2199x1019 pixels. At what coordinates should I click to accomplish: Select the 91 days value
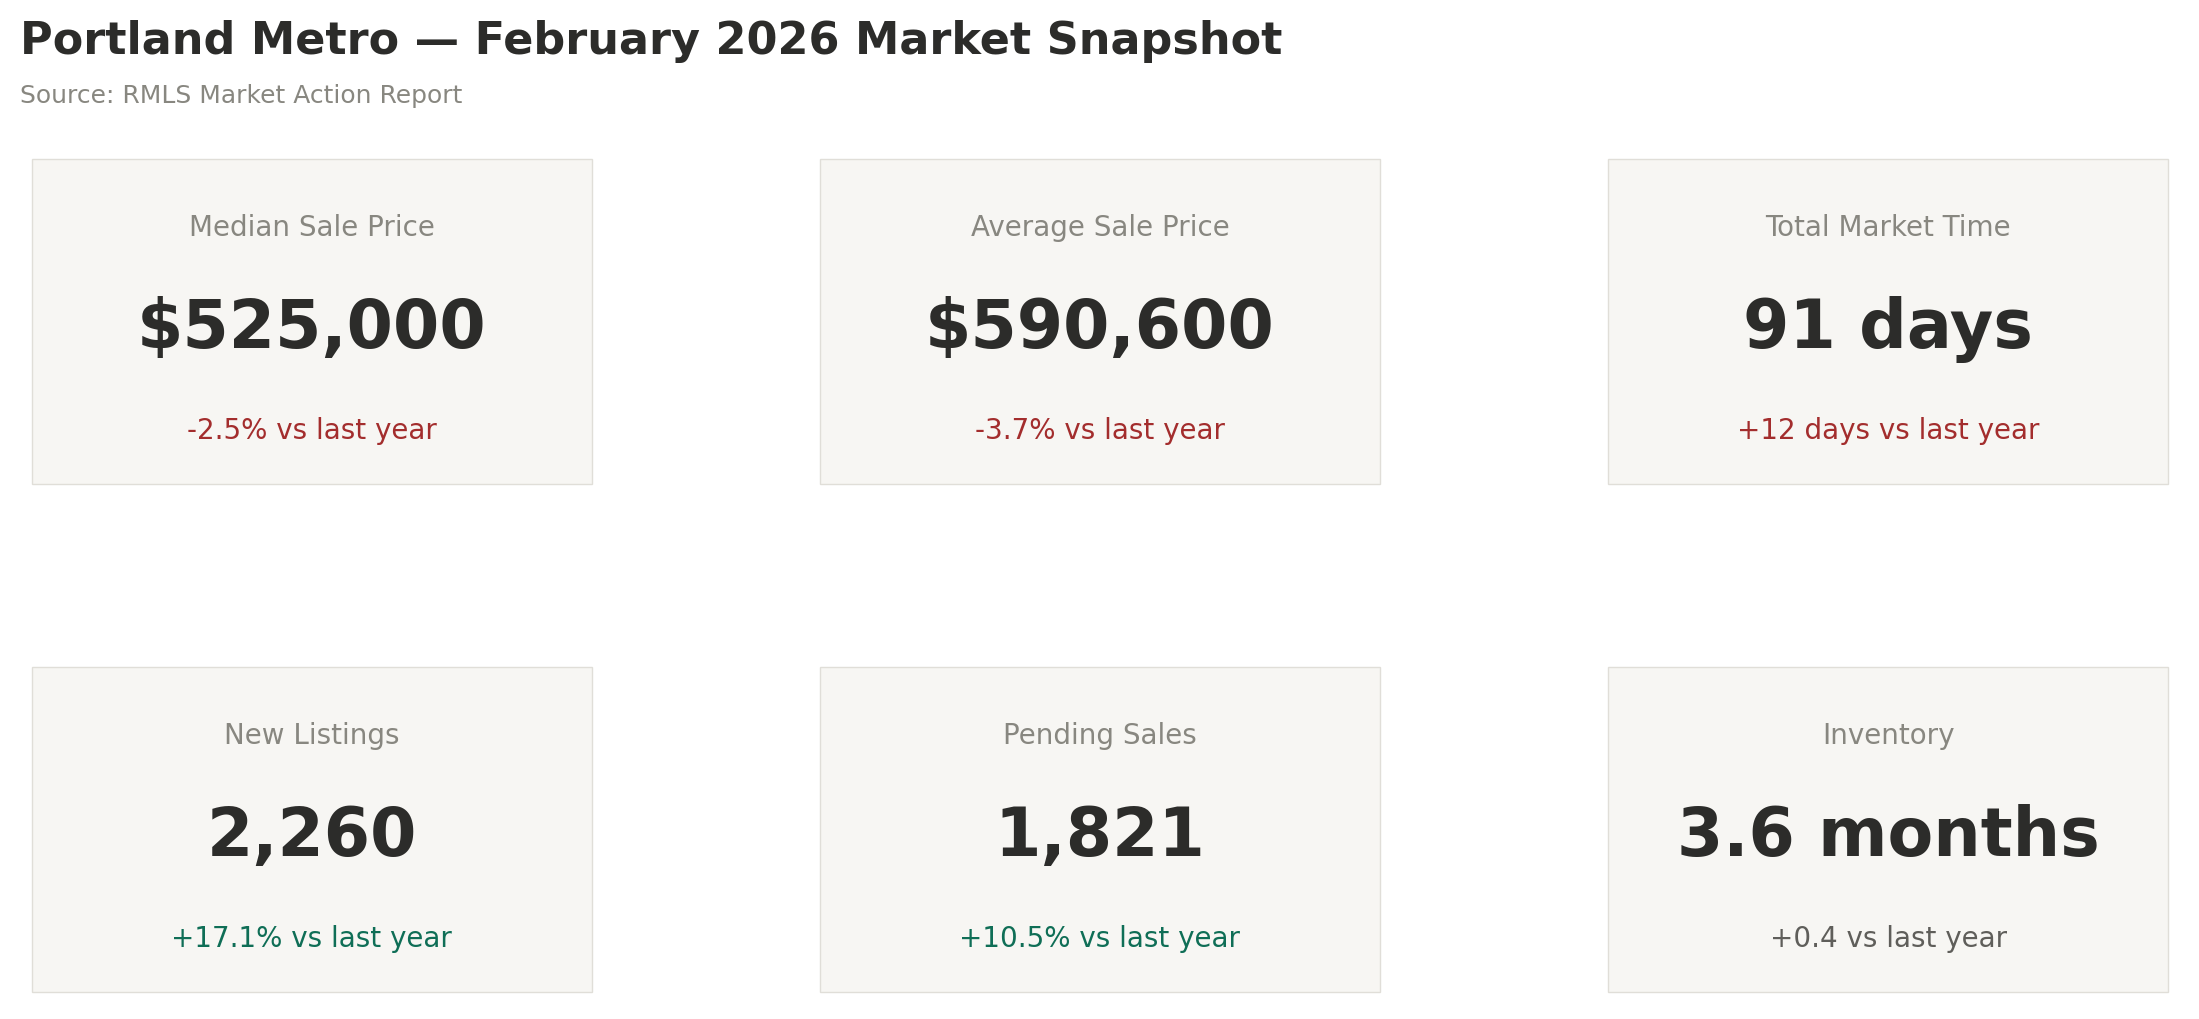(x=1888, y=327)
